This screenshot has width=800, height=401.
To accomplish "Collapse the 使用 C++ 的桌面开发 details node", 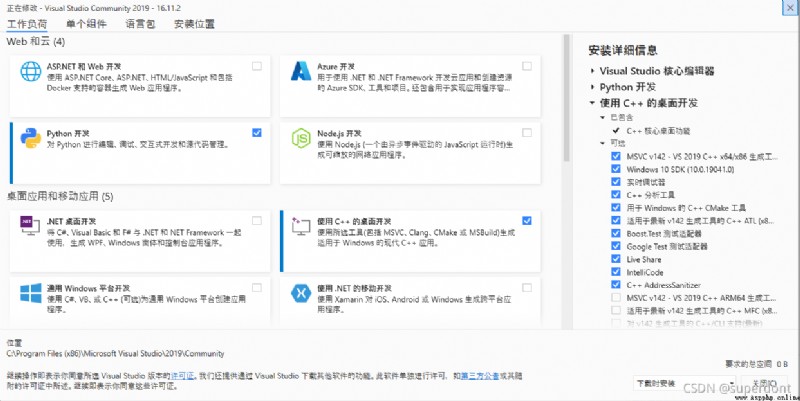I will pos(592,103).
